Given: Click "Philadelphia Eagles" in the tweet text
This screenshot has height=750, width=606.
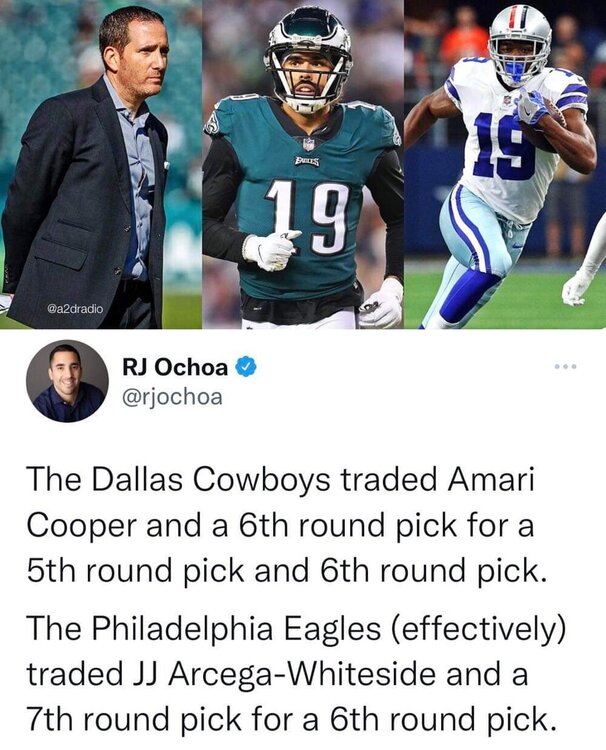Looking at the screenshot, I should click(x=236, y=629).
